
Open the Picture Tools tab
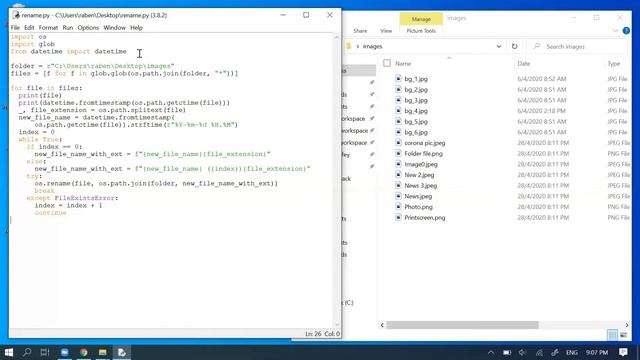point(421,31)
